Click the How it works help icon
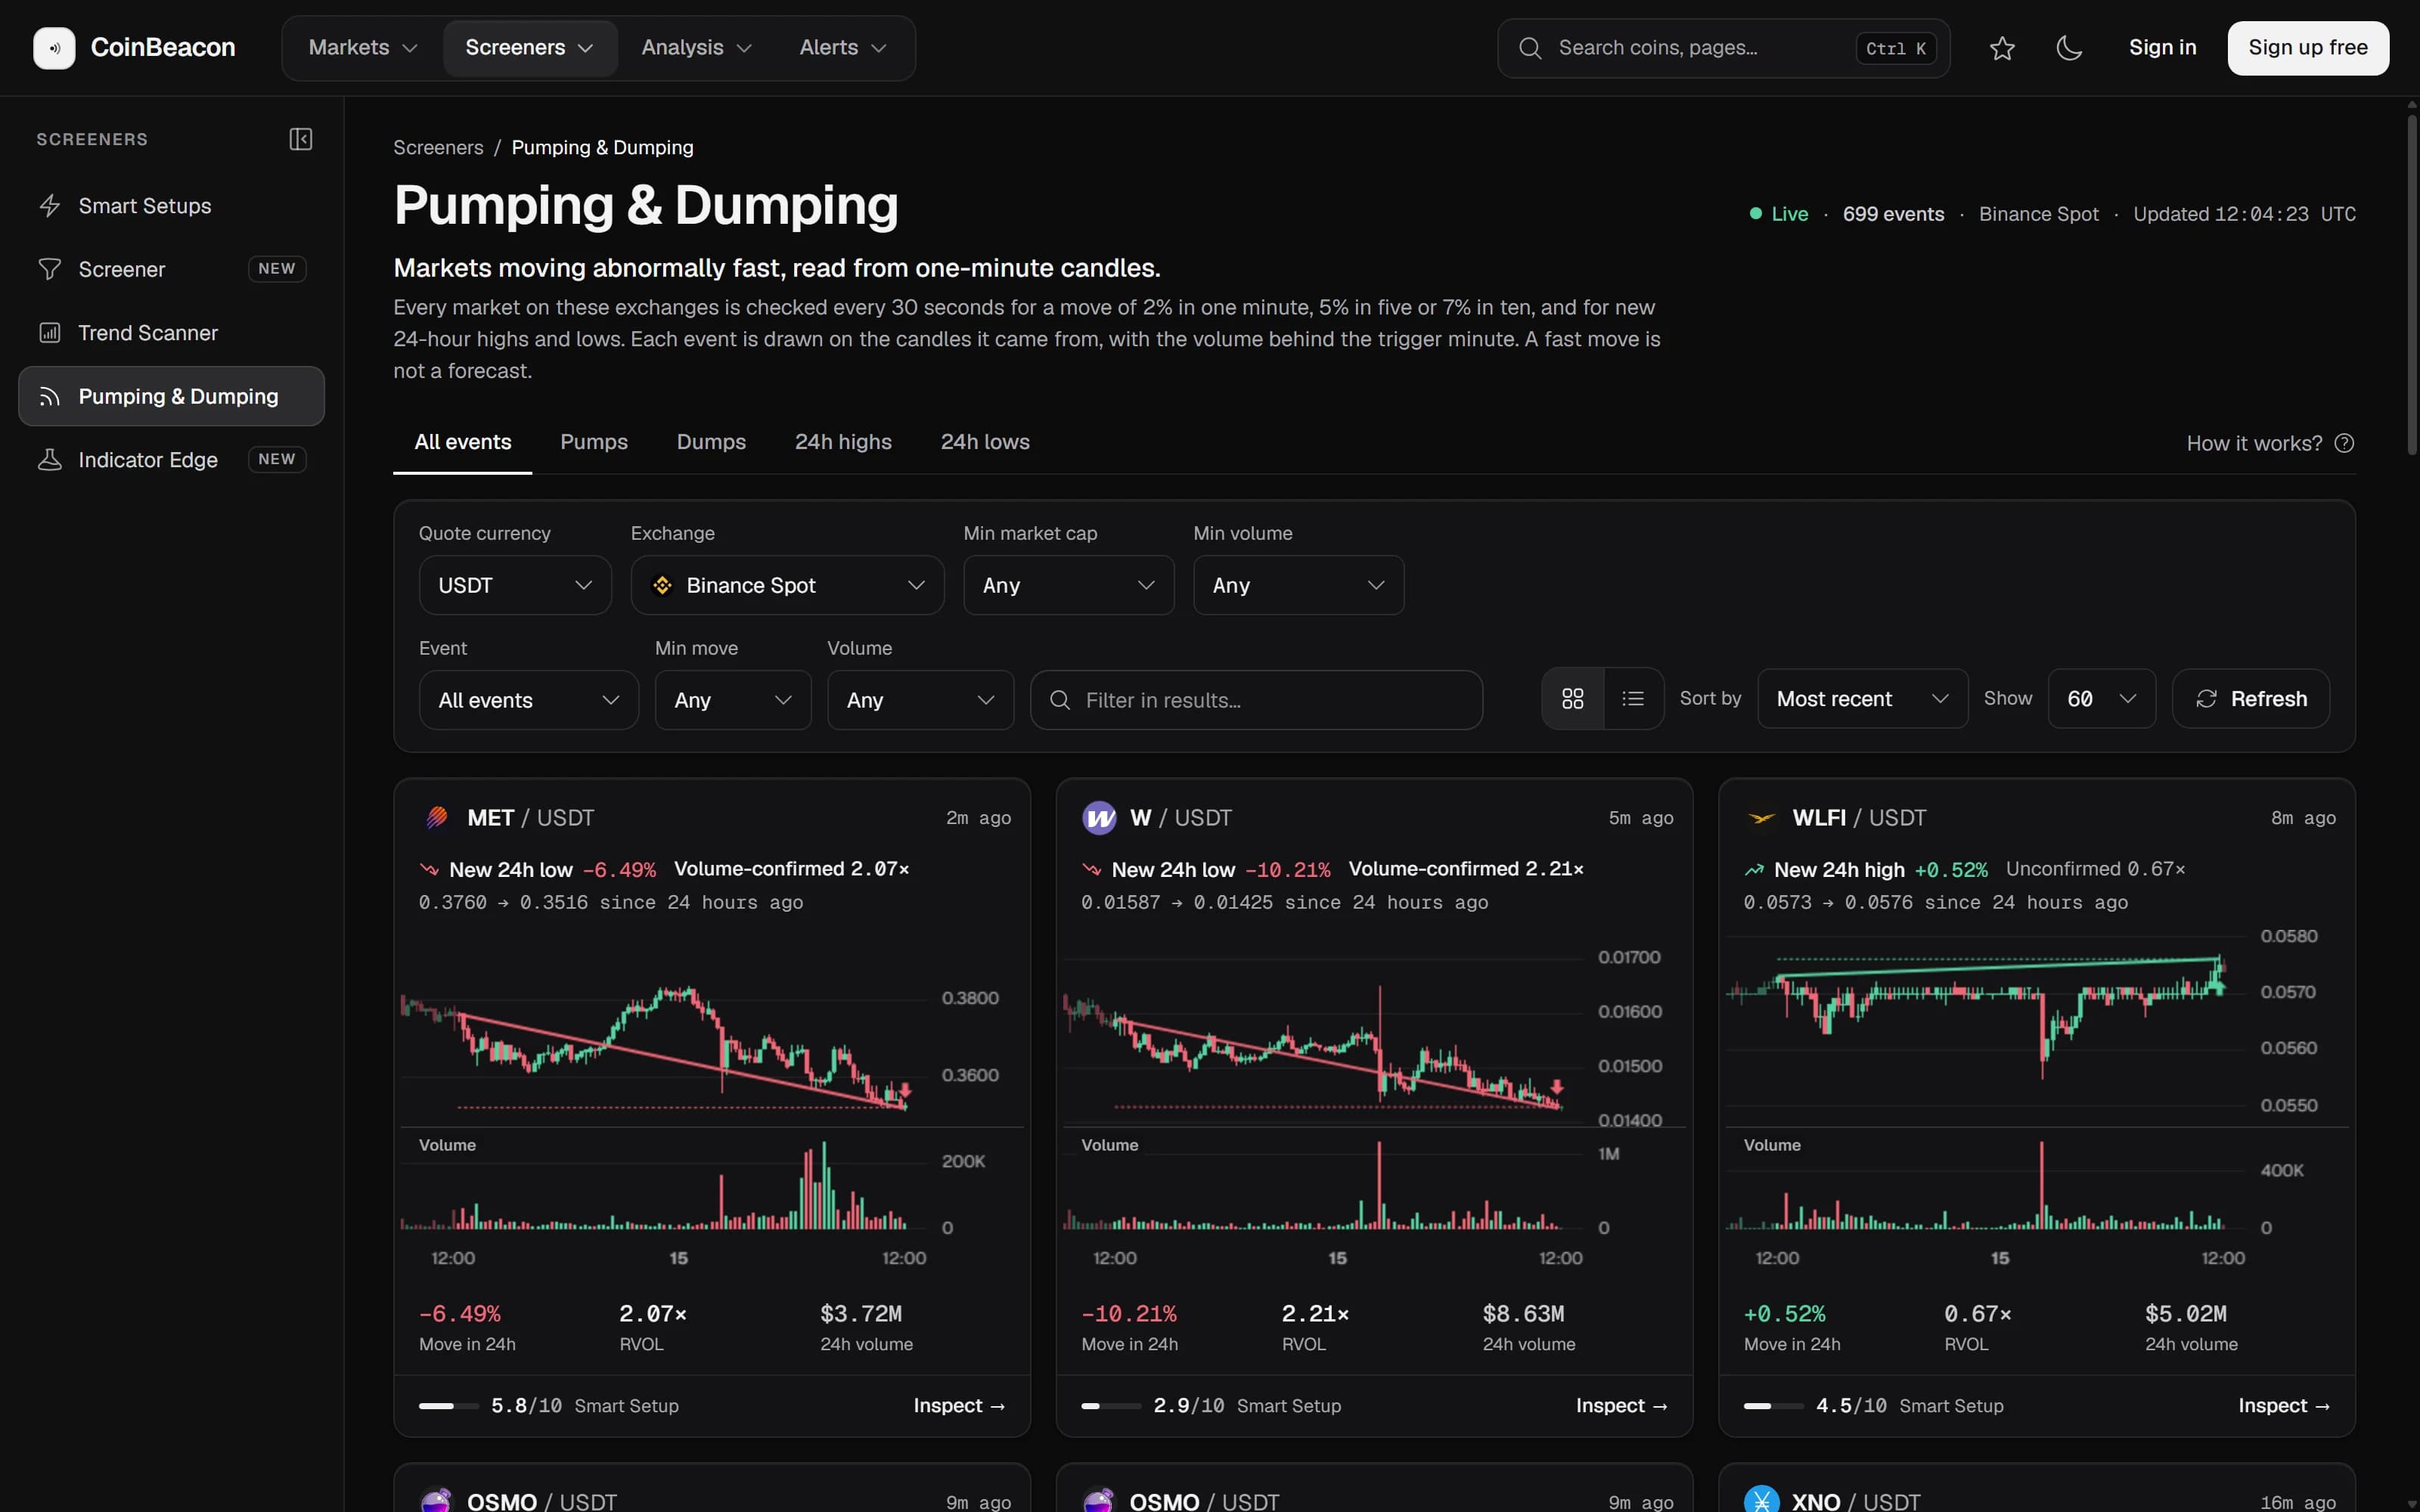 click(x=2344, y=443)
